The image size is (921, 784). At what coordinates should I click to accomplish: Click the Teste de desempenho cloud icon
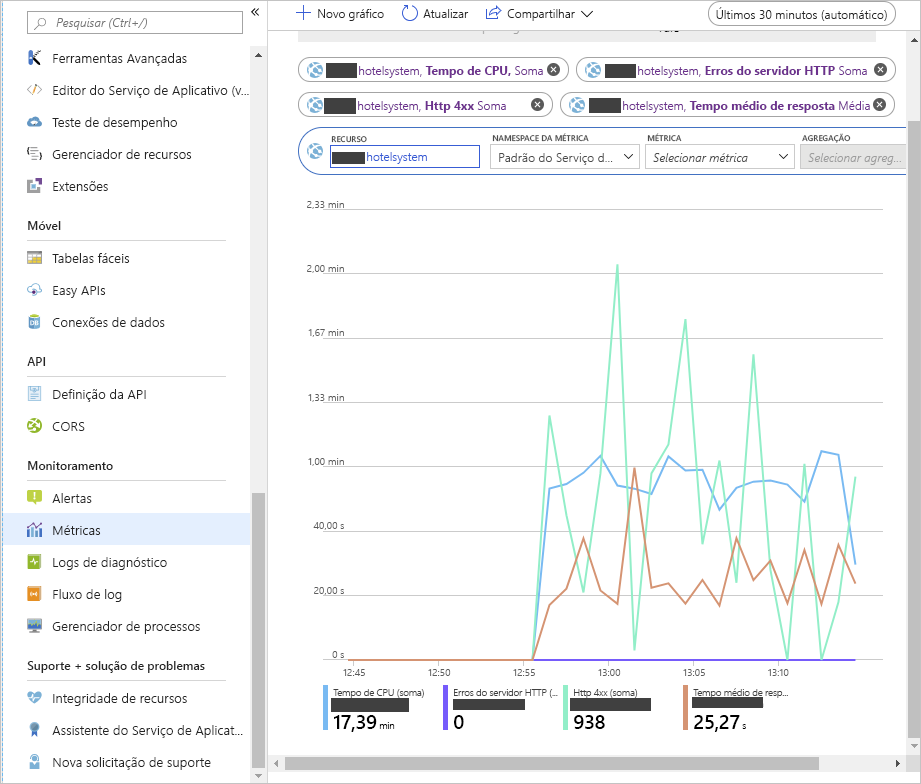(35, 122)
